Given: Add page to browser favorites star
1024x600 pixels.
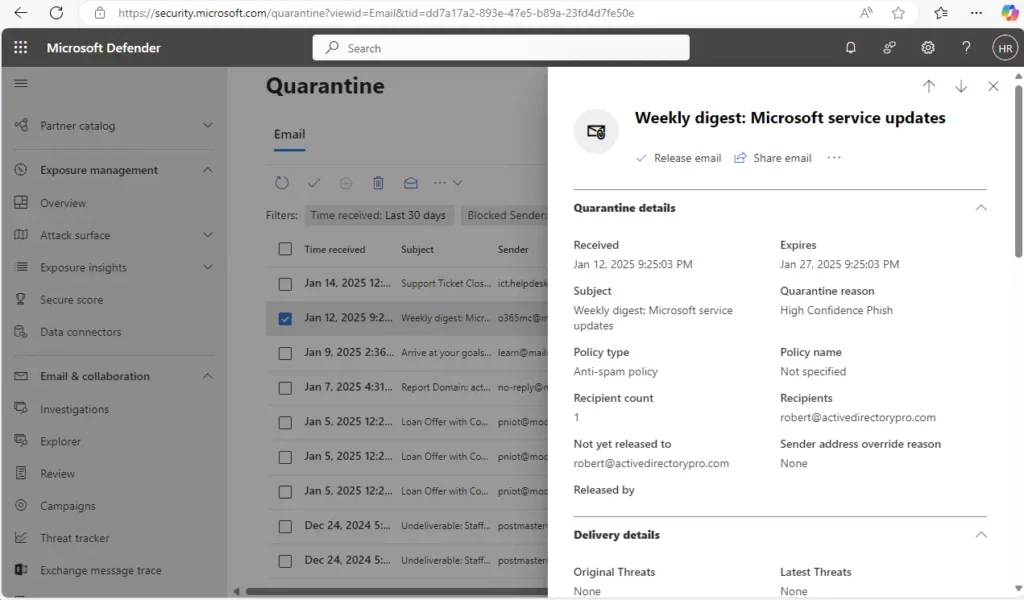Looking at the screenshot, I should [x=899, y=12].
